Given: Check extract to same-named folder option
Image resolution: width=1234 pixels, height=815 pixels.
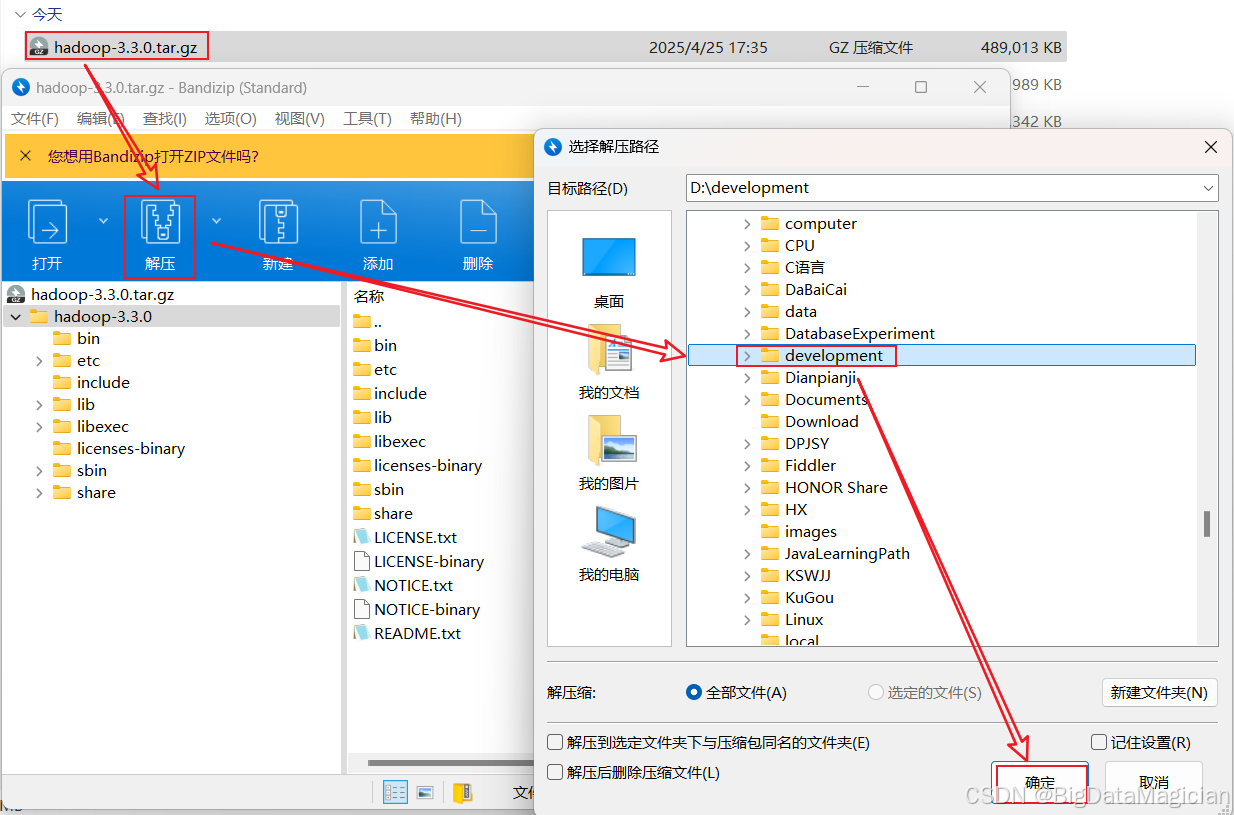Looking at the screenshot, I should coord(555,743).
